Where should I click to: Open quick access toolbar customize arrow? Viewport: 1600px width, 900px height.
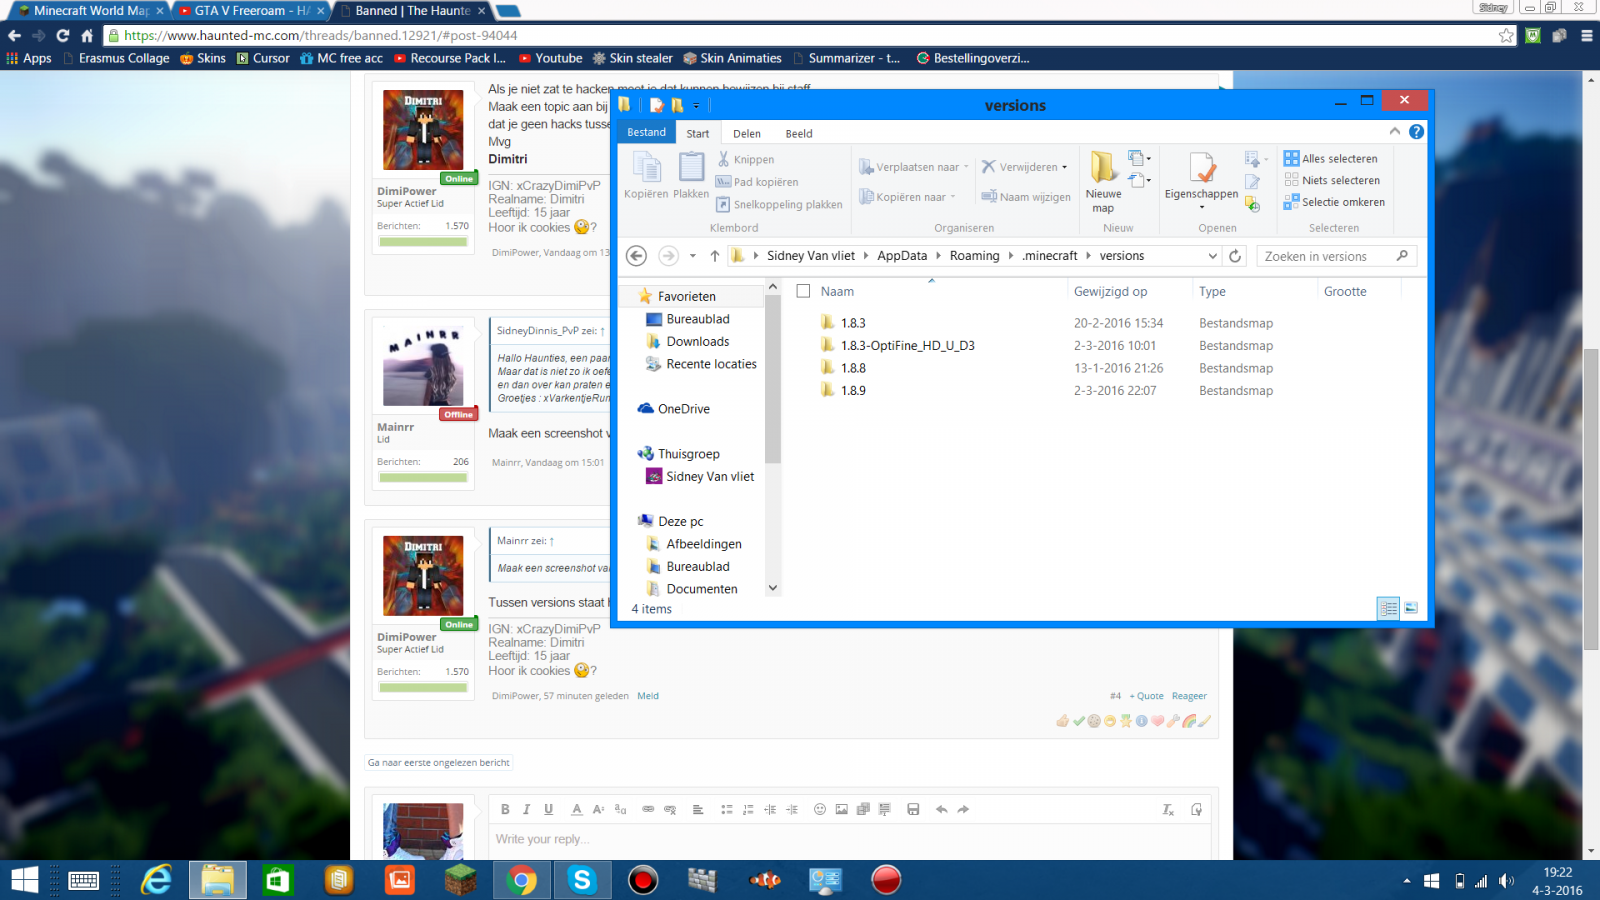tap(696, 106)
